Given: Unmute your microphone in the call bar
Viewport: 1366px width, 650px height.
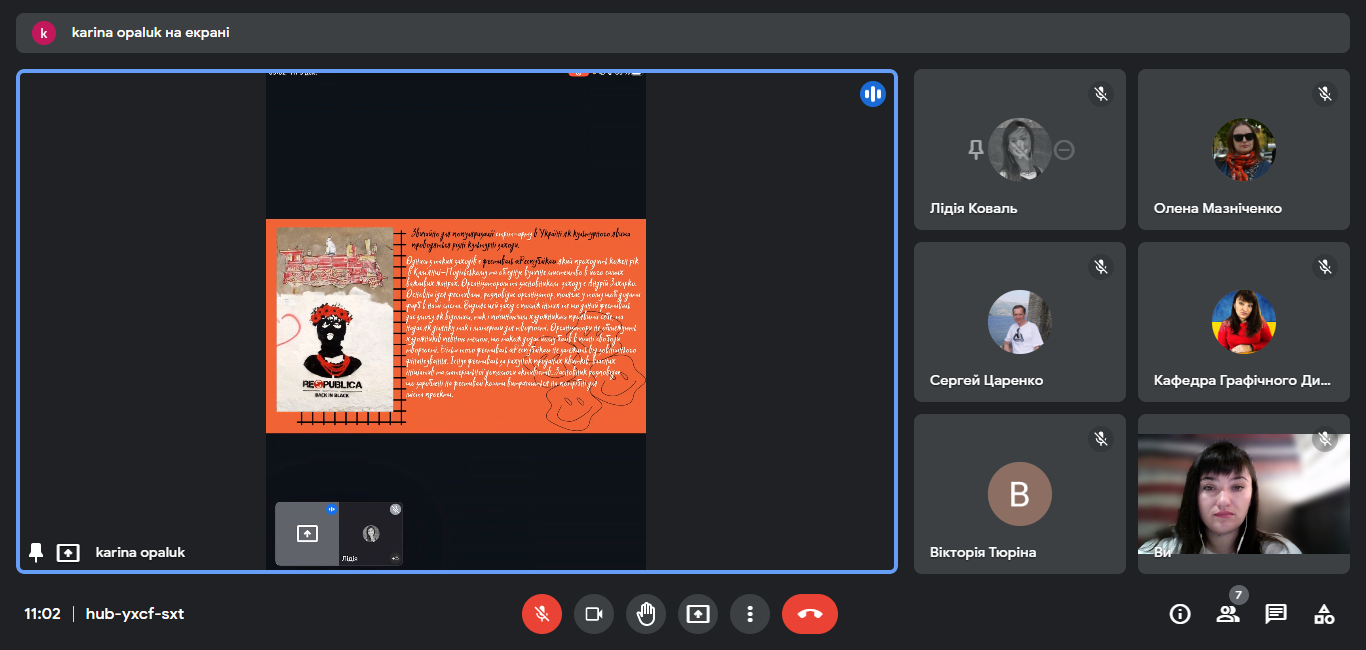Looking at the screenshot, I should 542,614.
